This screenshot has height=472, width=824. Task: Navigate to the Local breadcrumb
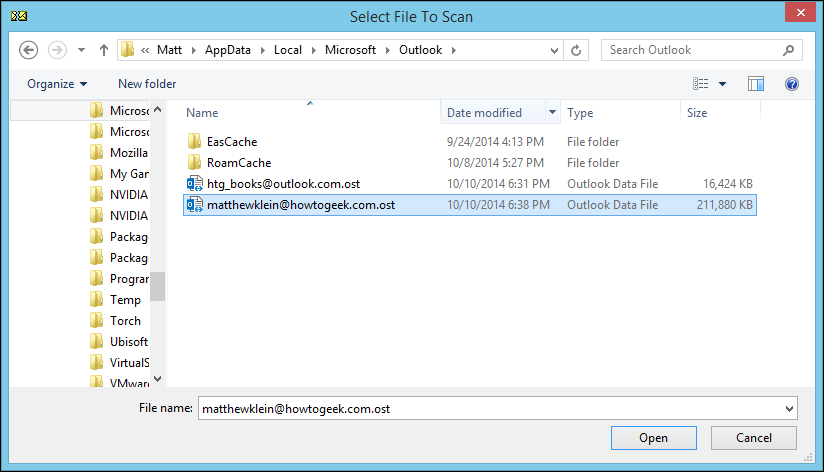coord(287,50)
